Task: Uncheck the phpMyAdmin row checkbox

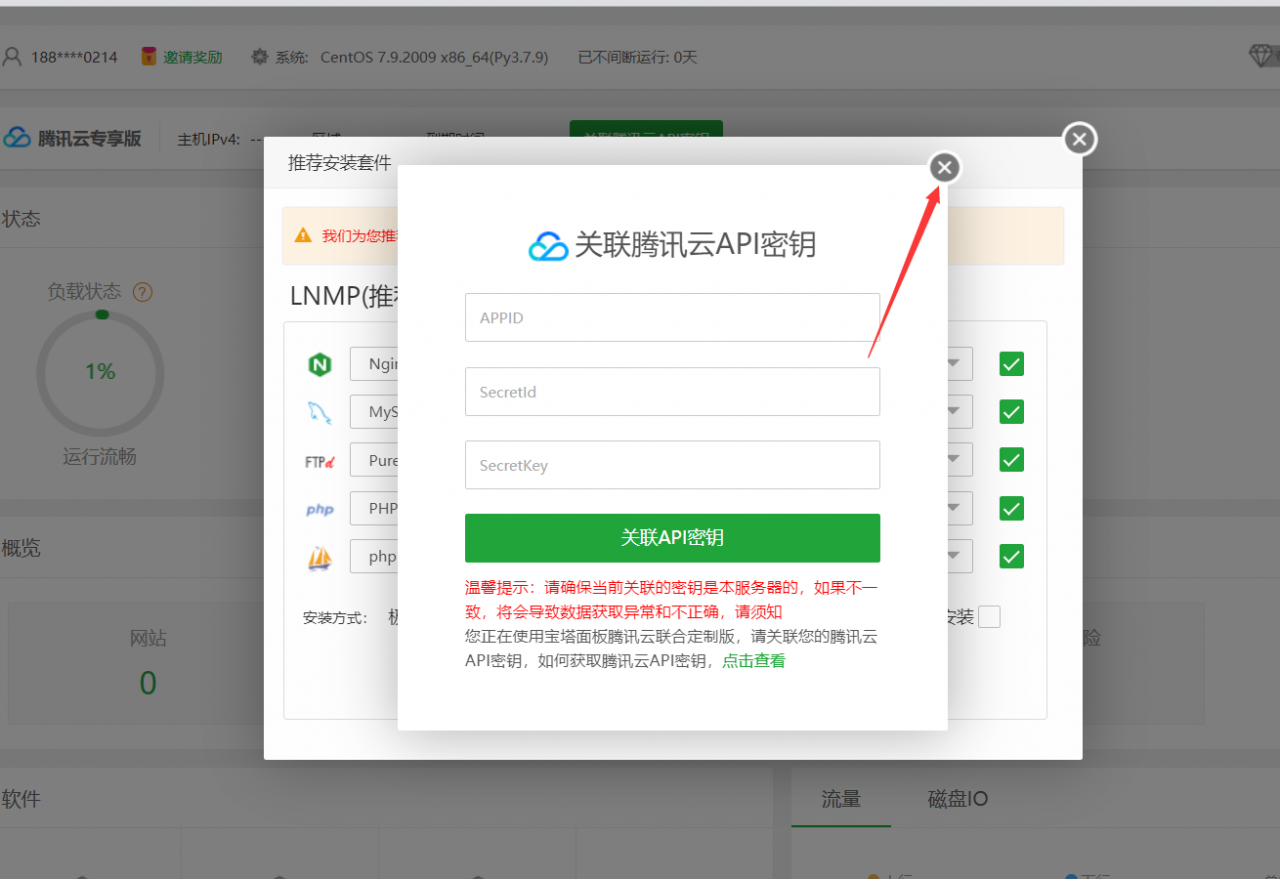Action: click(x=1012, y=556)
